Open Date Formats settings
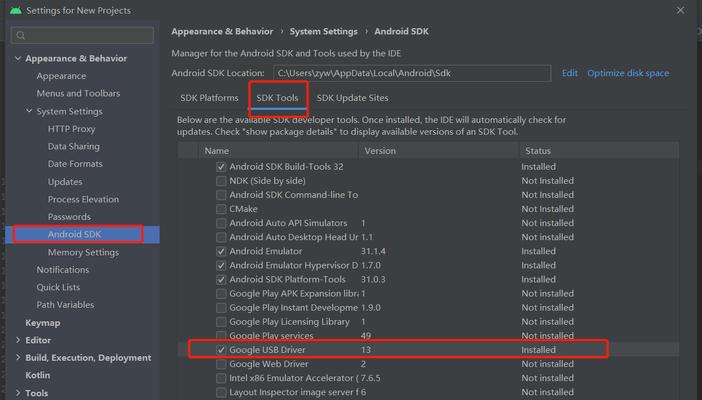The image size is (702, 400). tap(75, 163)
